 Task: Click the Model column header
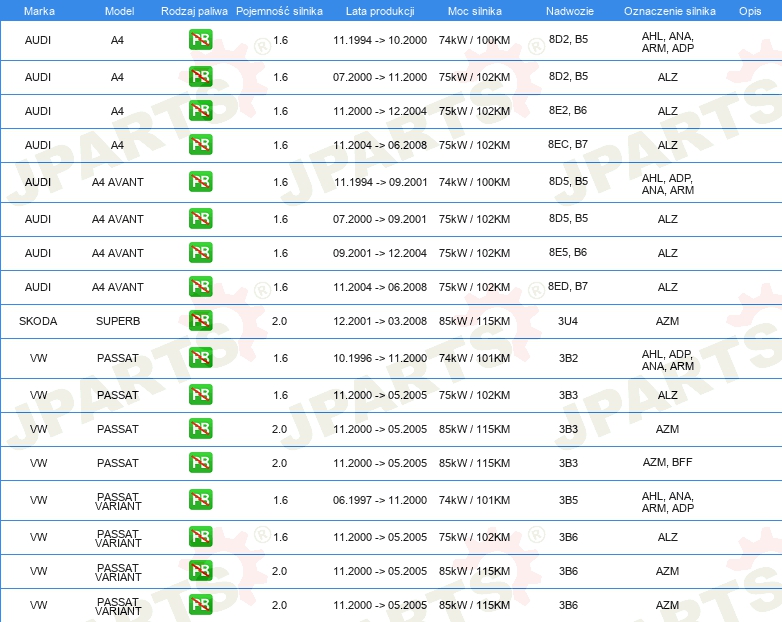(x=119, y=11)
